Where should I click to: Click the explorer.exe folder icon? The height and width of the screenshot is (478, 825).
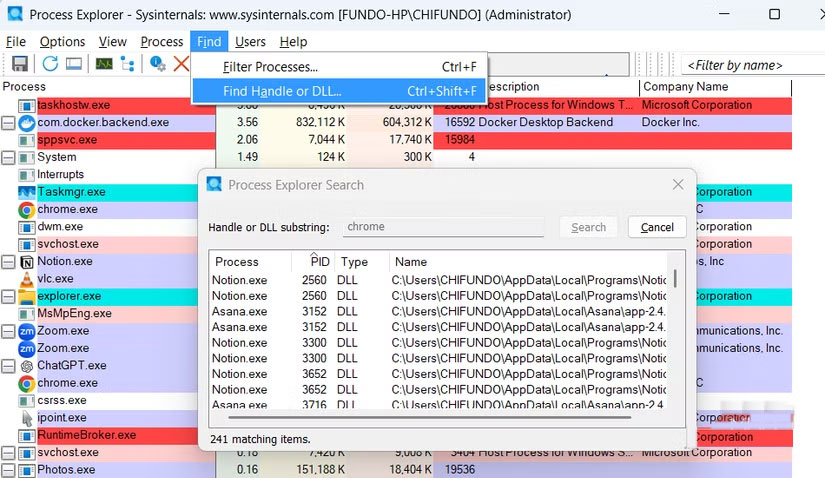[x=26, y=296]
